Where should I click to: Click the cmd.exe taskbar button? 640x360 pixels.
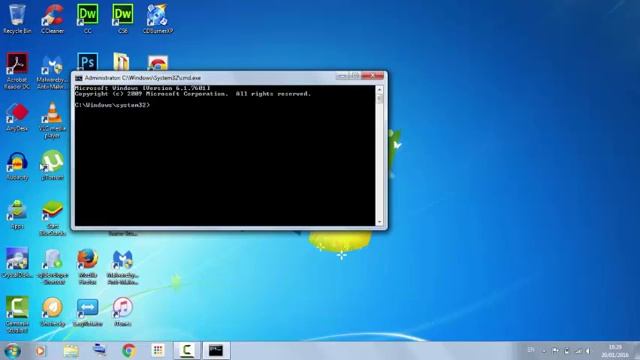pyautogui.click(x=216, y=351)
